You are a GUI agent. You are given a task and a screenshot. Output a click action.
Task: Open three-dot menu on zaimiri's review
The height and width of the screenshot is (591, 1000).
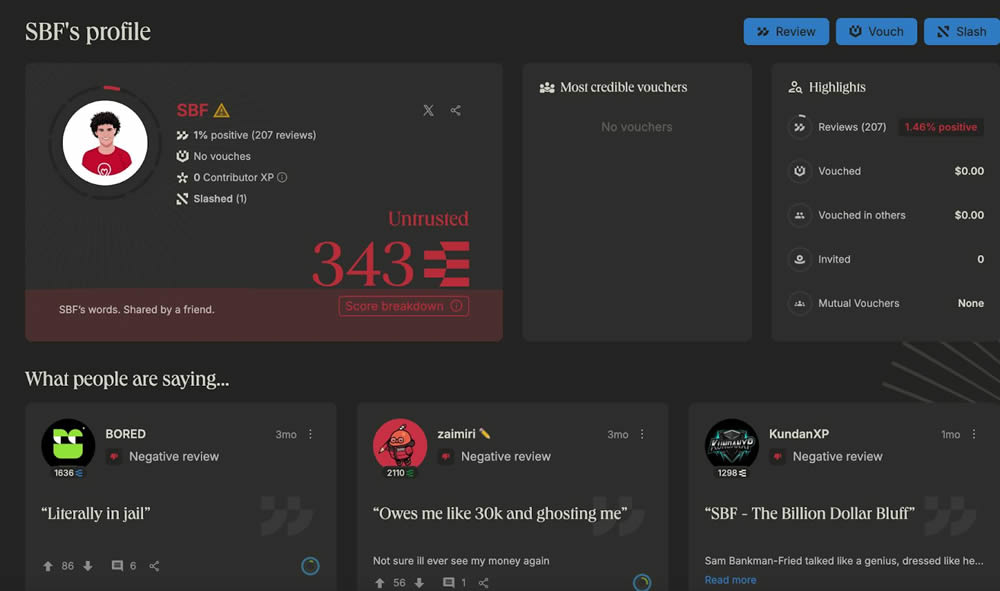(642, 435)
